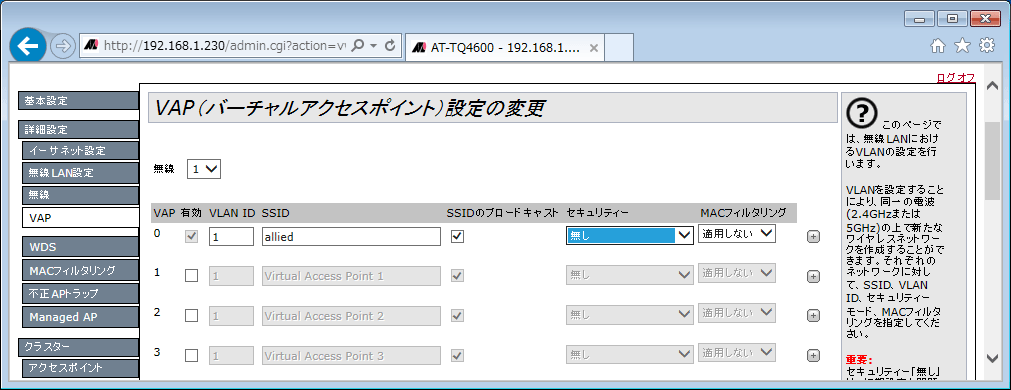This screenshot has width=1011, height=390.
Task: Click the allied SSID input field
Action: (x=351, y=237)
